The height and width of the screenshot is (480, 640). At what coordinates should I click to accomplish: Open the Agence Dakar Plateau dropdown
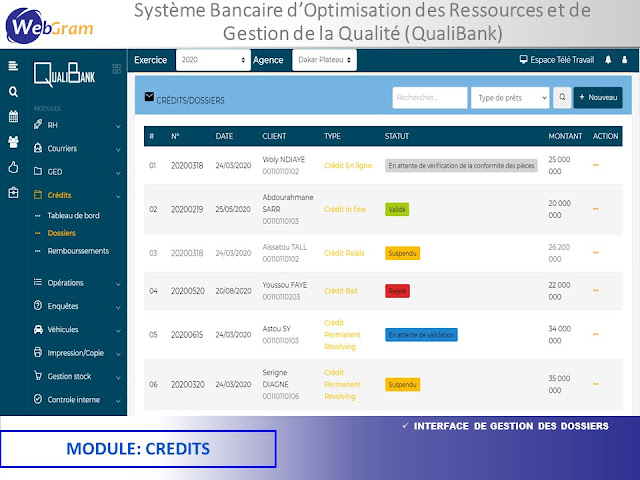click(x=324, y=60)
